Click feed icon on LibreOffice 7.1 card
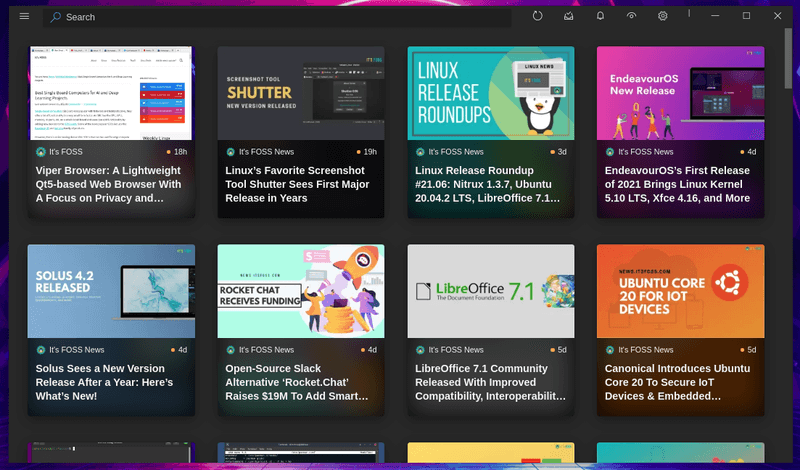This screenshot has width=800, height=470. pos(420,350)
